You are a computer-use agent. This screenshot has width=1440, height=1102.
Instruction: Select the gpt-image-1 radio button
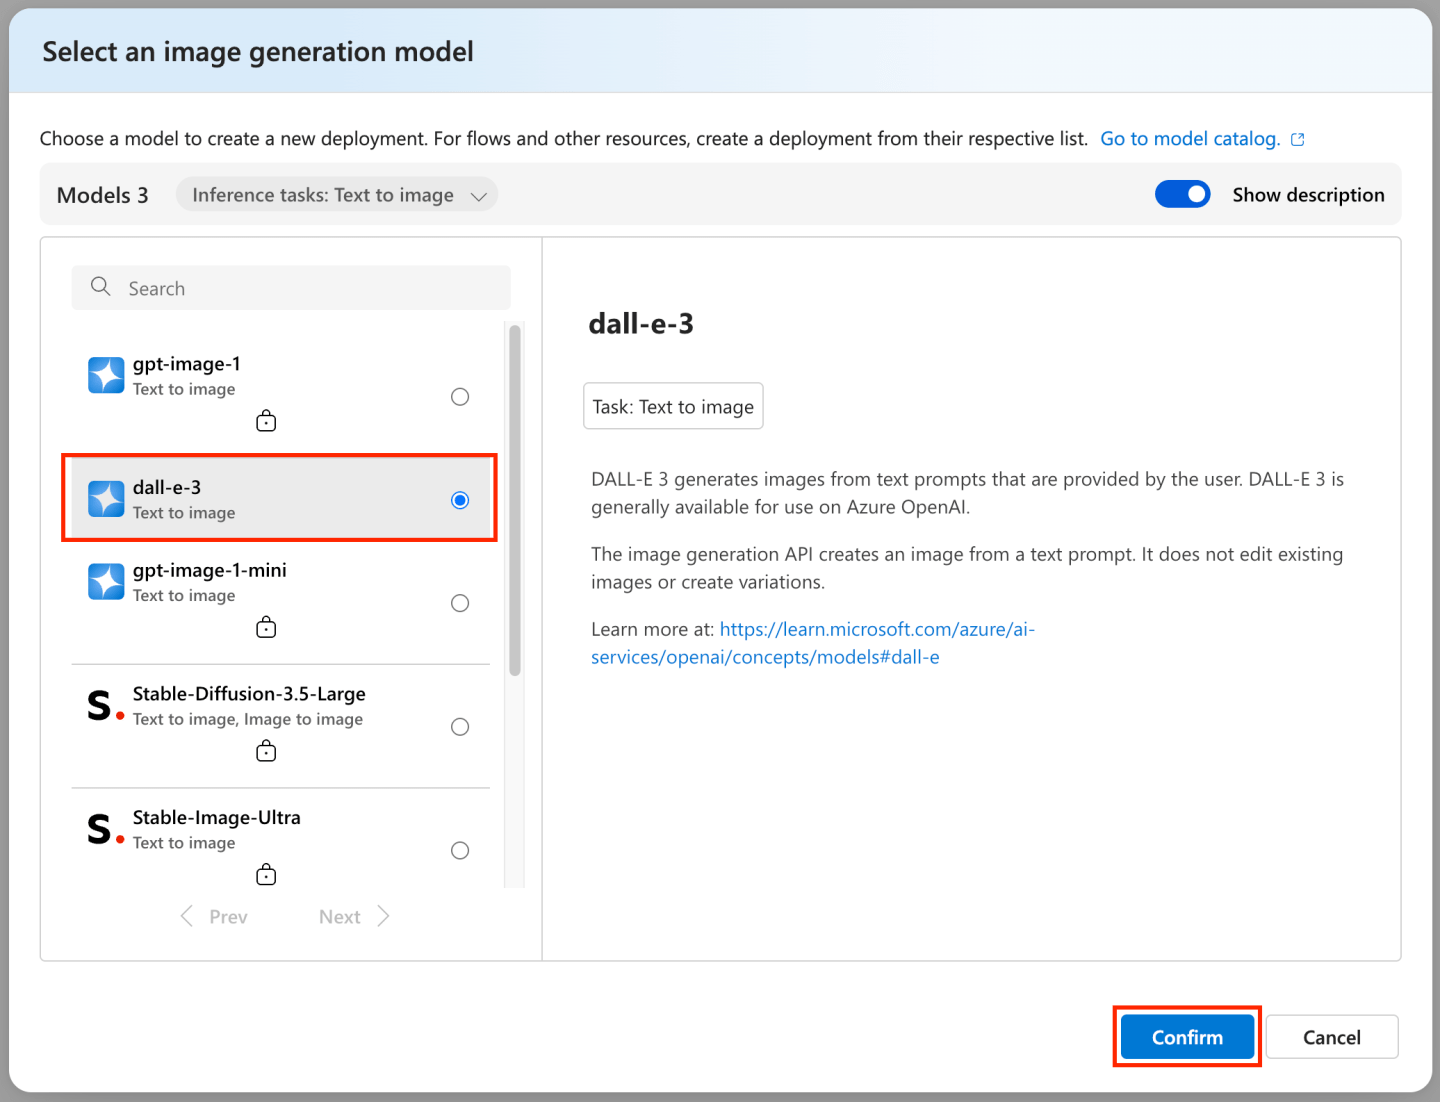(x=460, y=396)
